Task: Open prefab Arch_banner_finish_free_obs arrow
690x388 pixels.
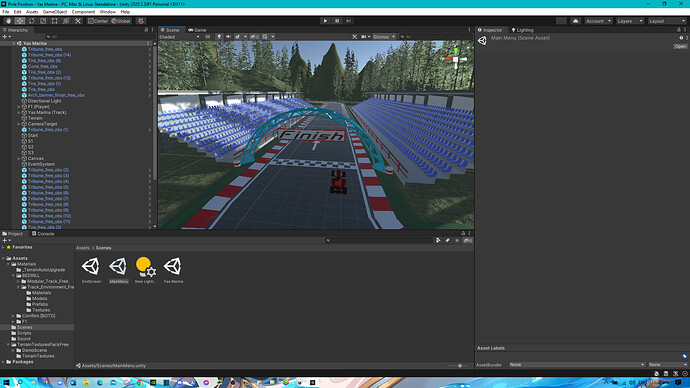Action: (x=150, y=95)
